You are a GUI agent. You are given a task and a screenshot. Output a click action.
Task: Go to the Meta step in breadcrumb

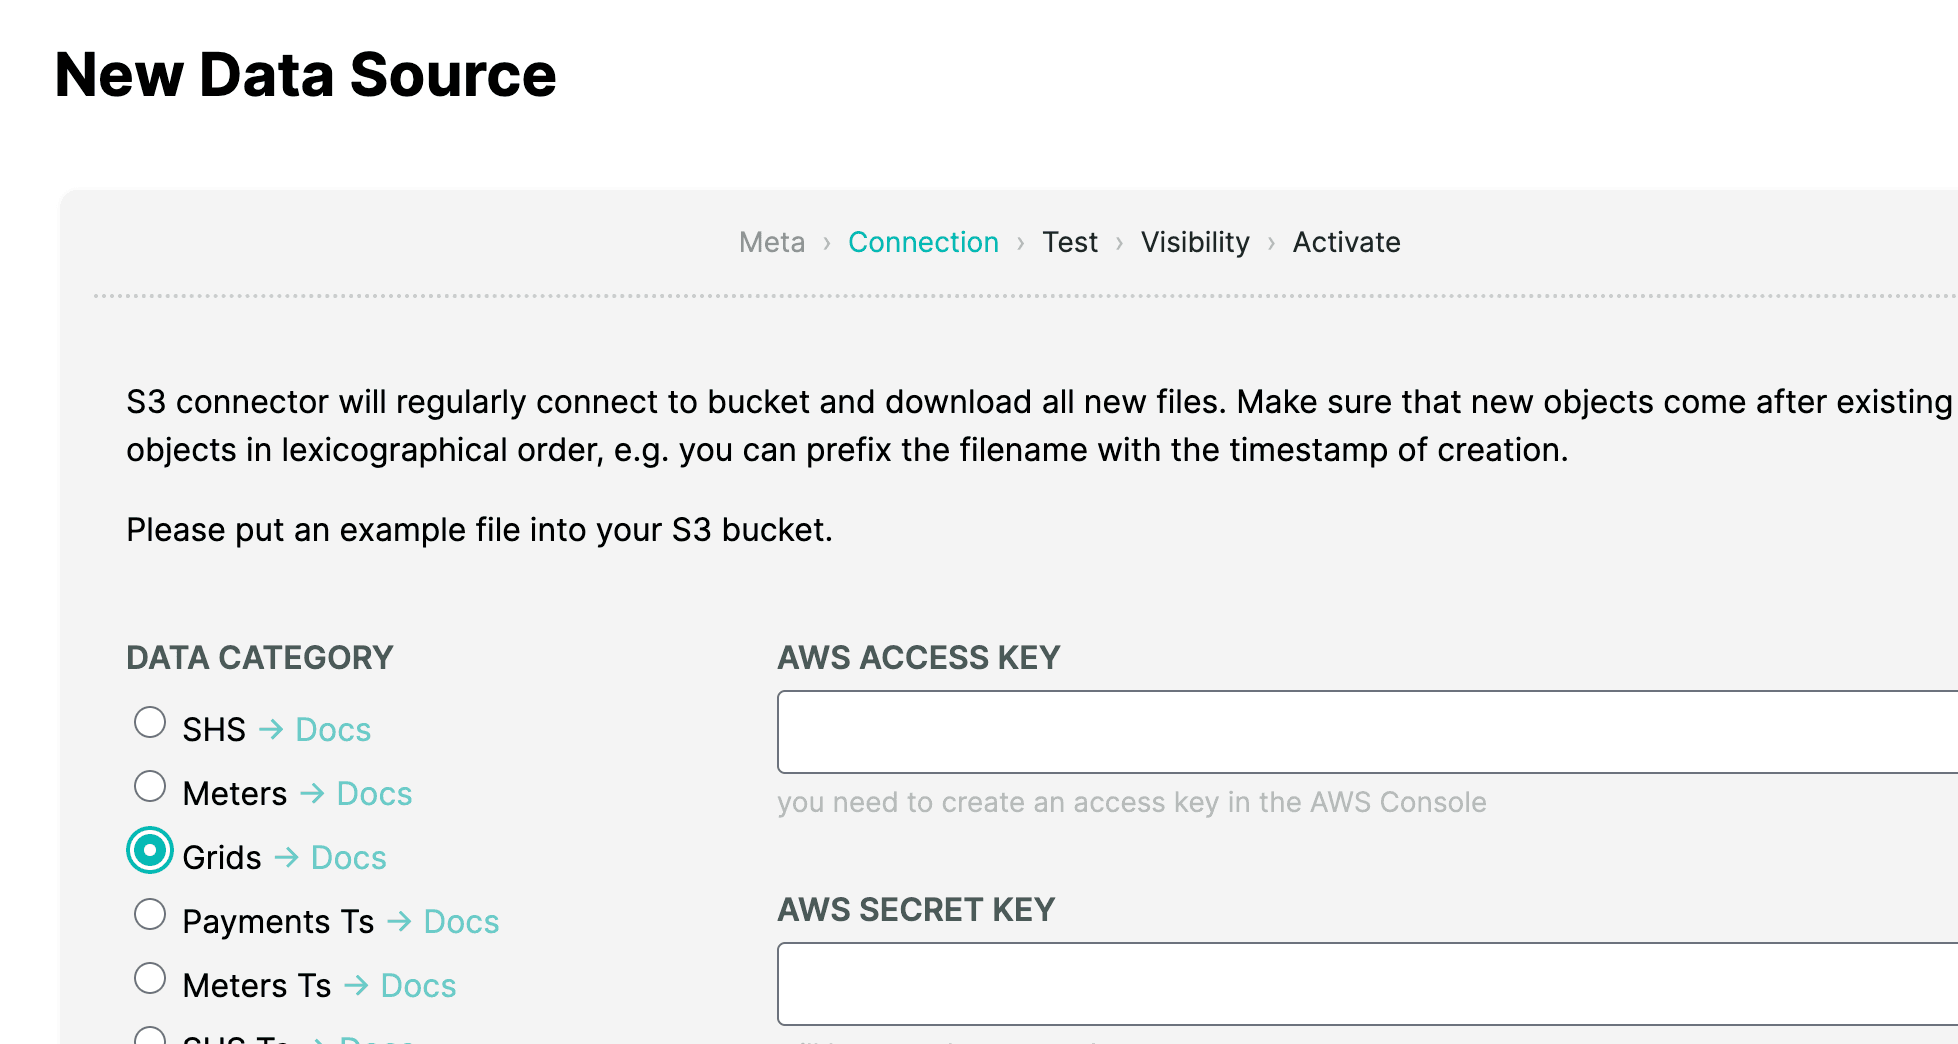(771, 242)
